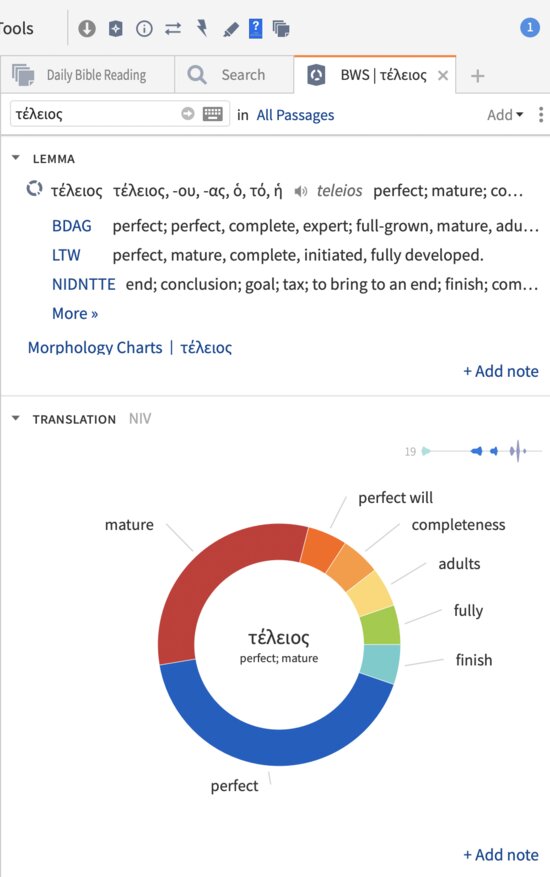The width and height of the screenshot is (550, 877).
Task: Play audio pronunciation of teleios
Action: (x=300, y=191)
